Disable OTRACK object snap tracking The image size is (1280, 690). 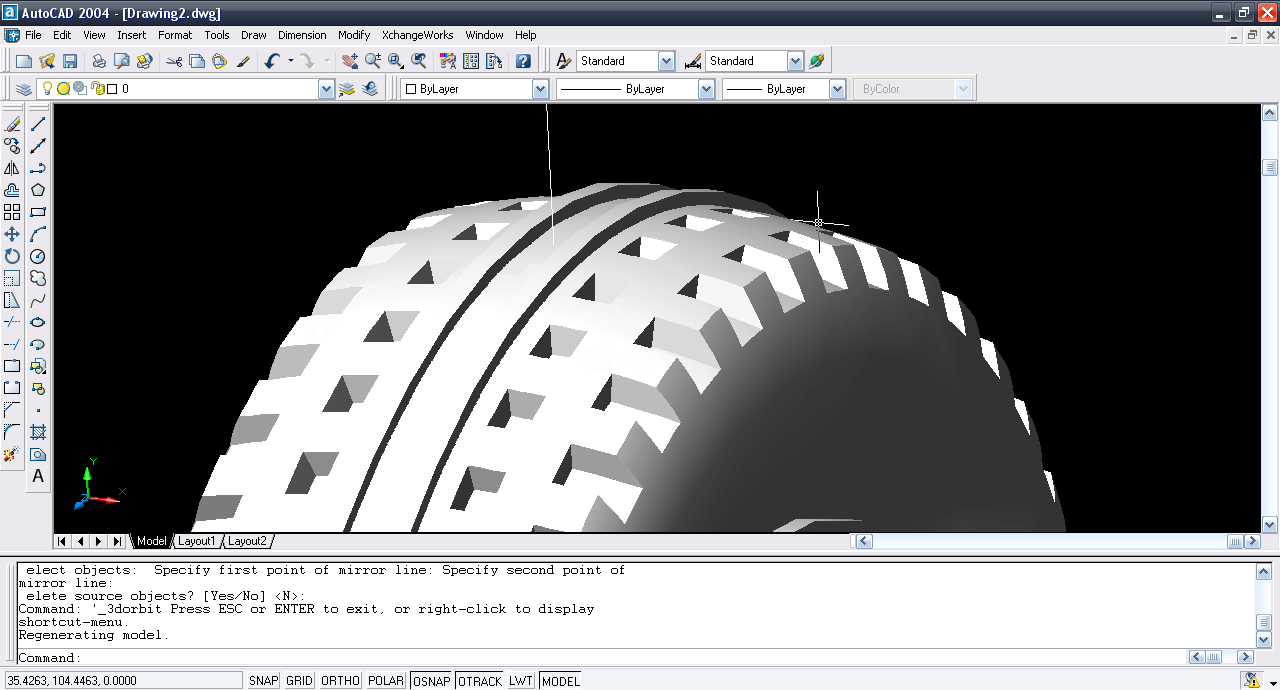[x=480, y=681]
